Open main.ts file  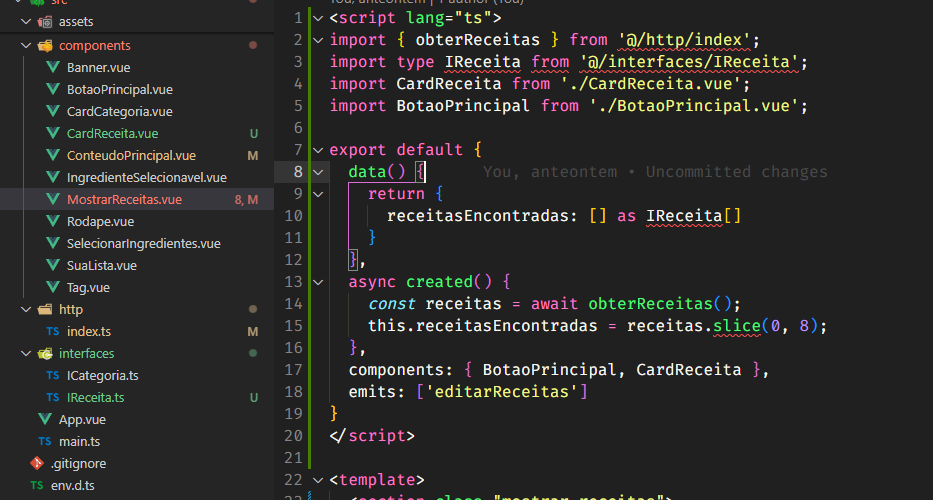[x=79, y=442]
